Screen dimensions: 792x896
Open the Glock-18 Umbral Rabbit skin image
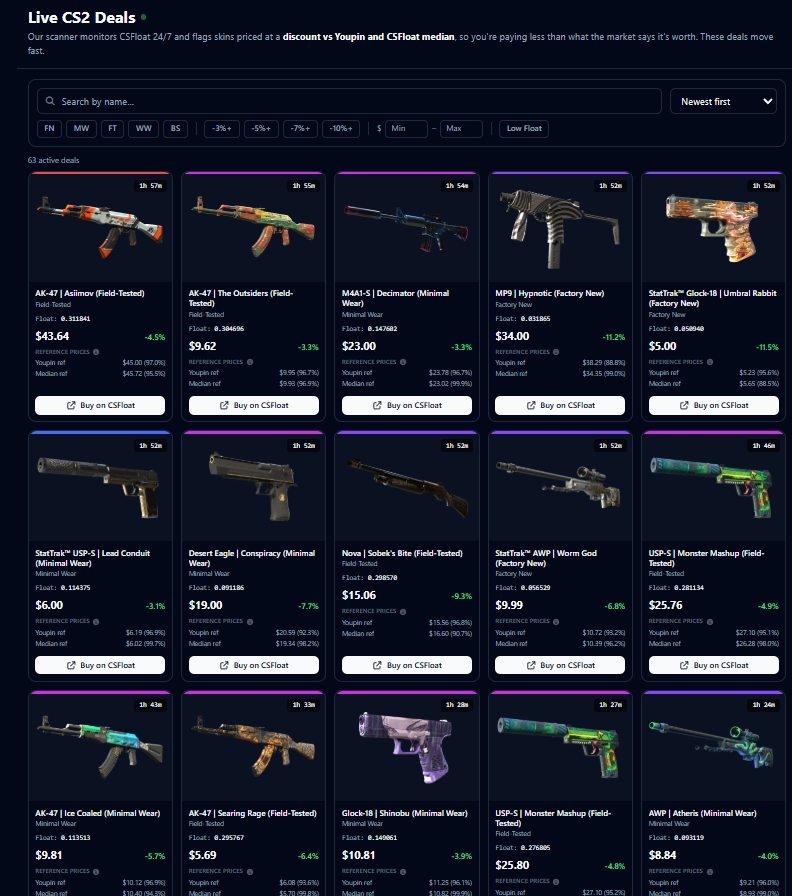pos(714,227)
